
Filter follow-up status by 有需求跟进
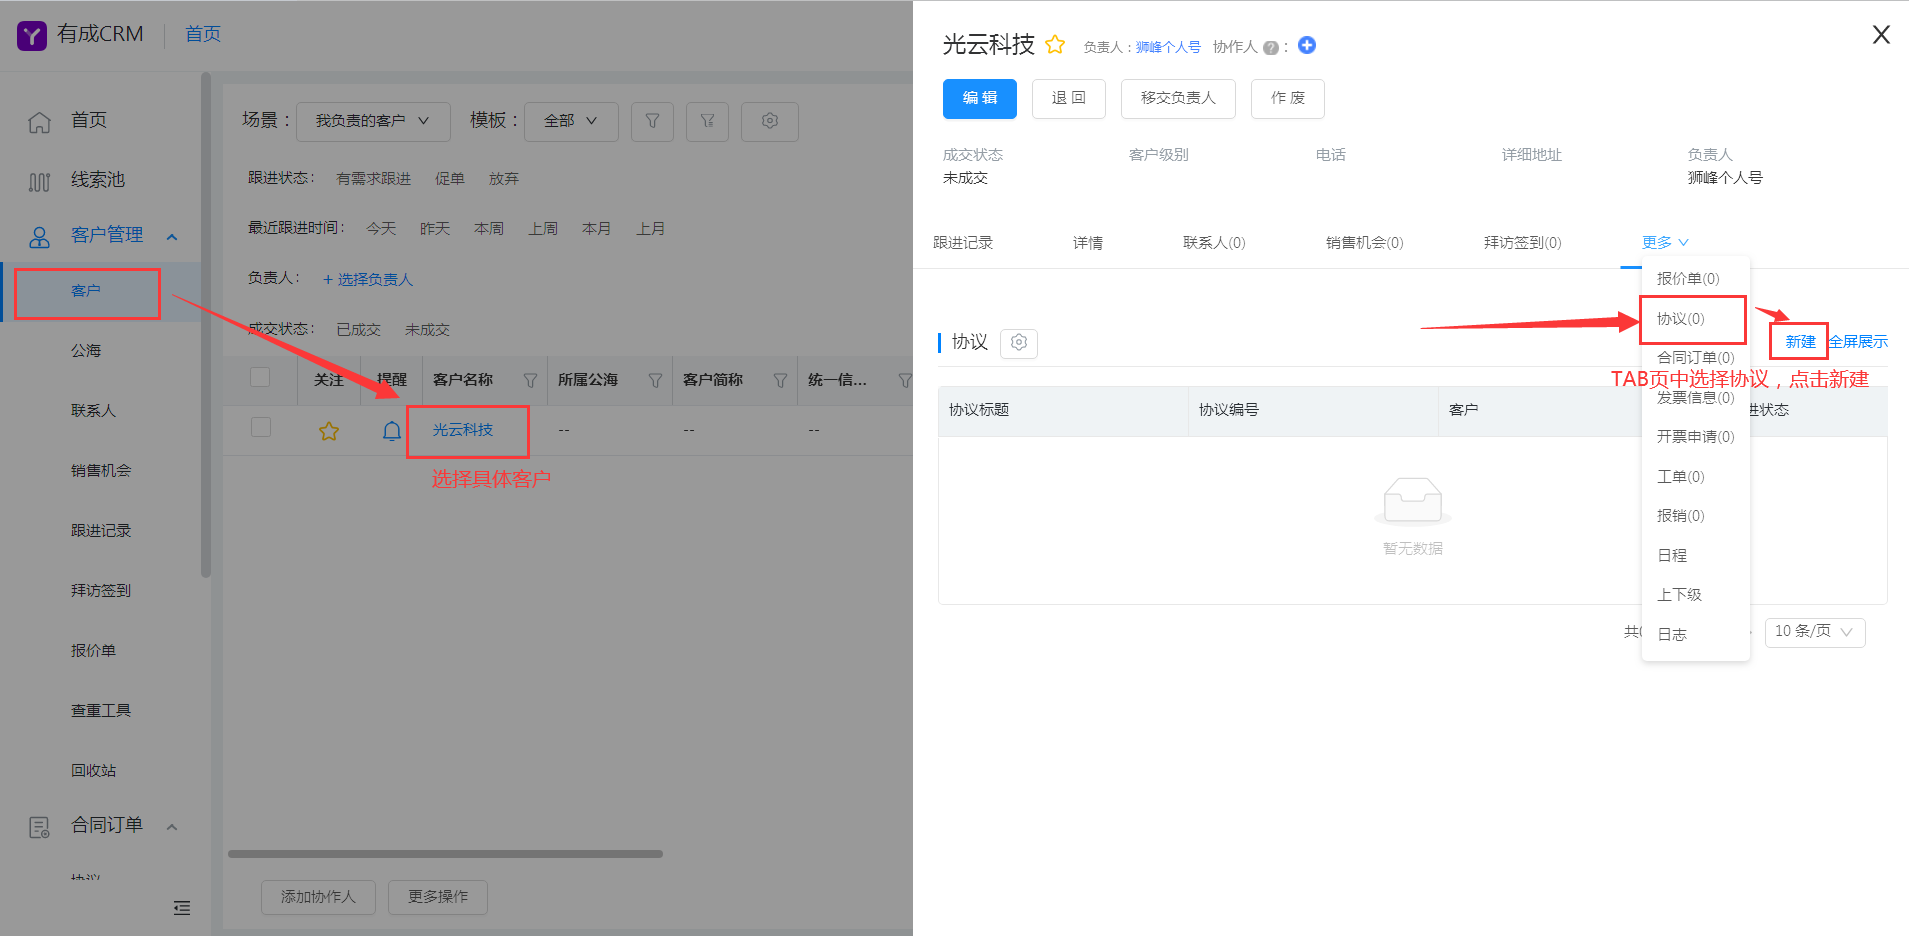[x=374, y=179]
